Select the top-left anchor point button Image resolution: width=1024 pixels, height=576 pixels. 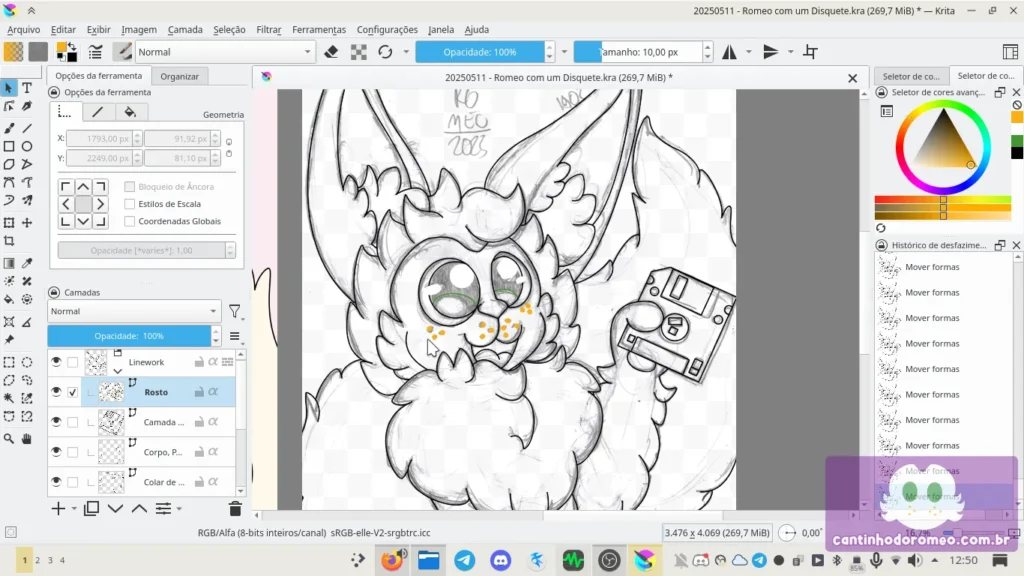coord(66,187)
